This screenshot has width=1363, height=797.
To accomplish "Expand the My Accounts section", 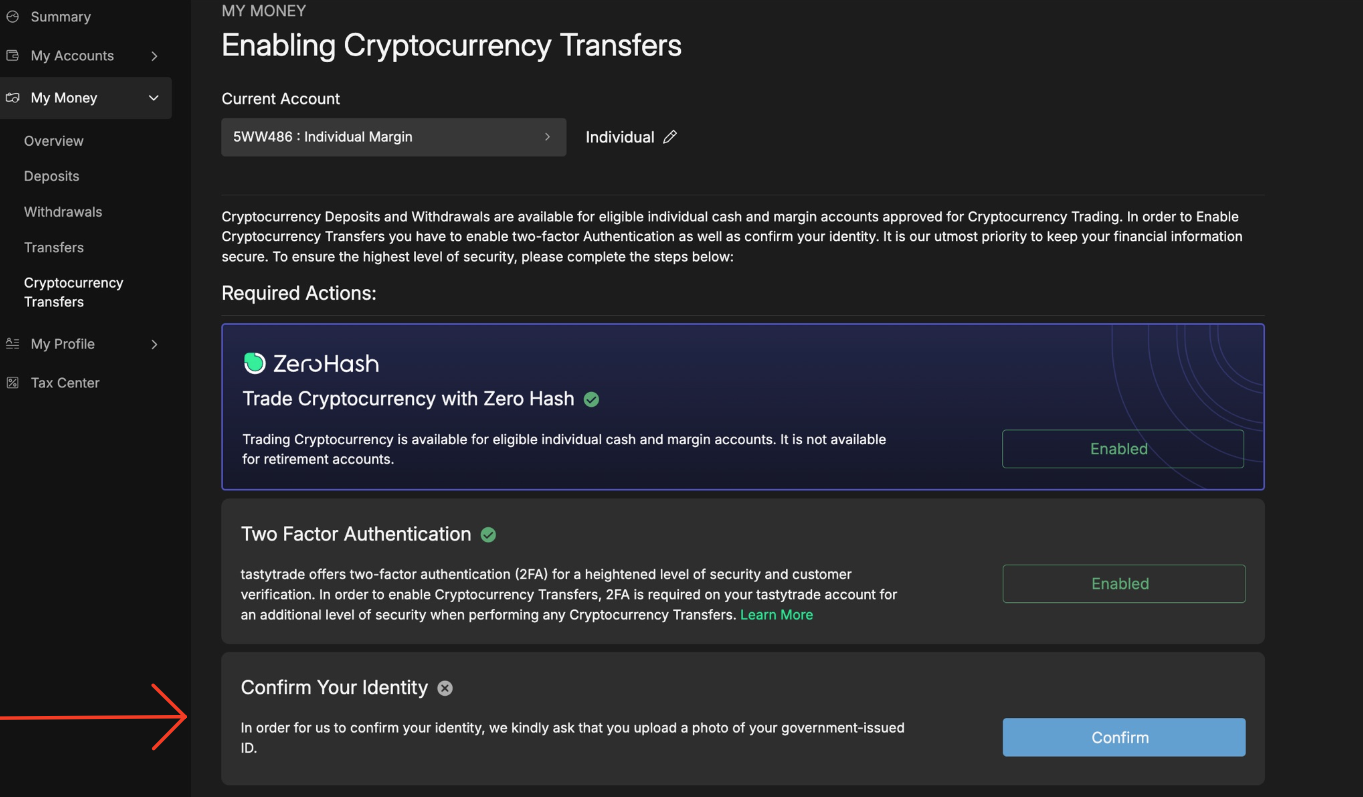I will pyautogui.click(x=153, y=55).
